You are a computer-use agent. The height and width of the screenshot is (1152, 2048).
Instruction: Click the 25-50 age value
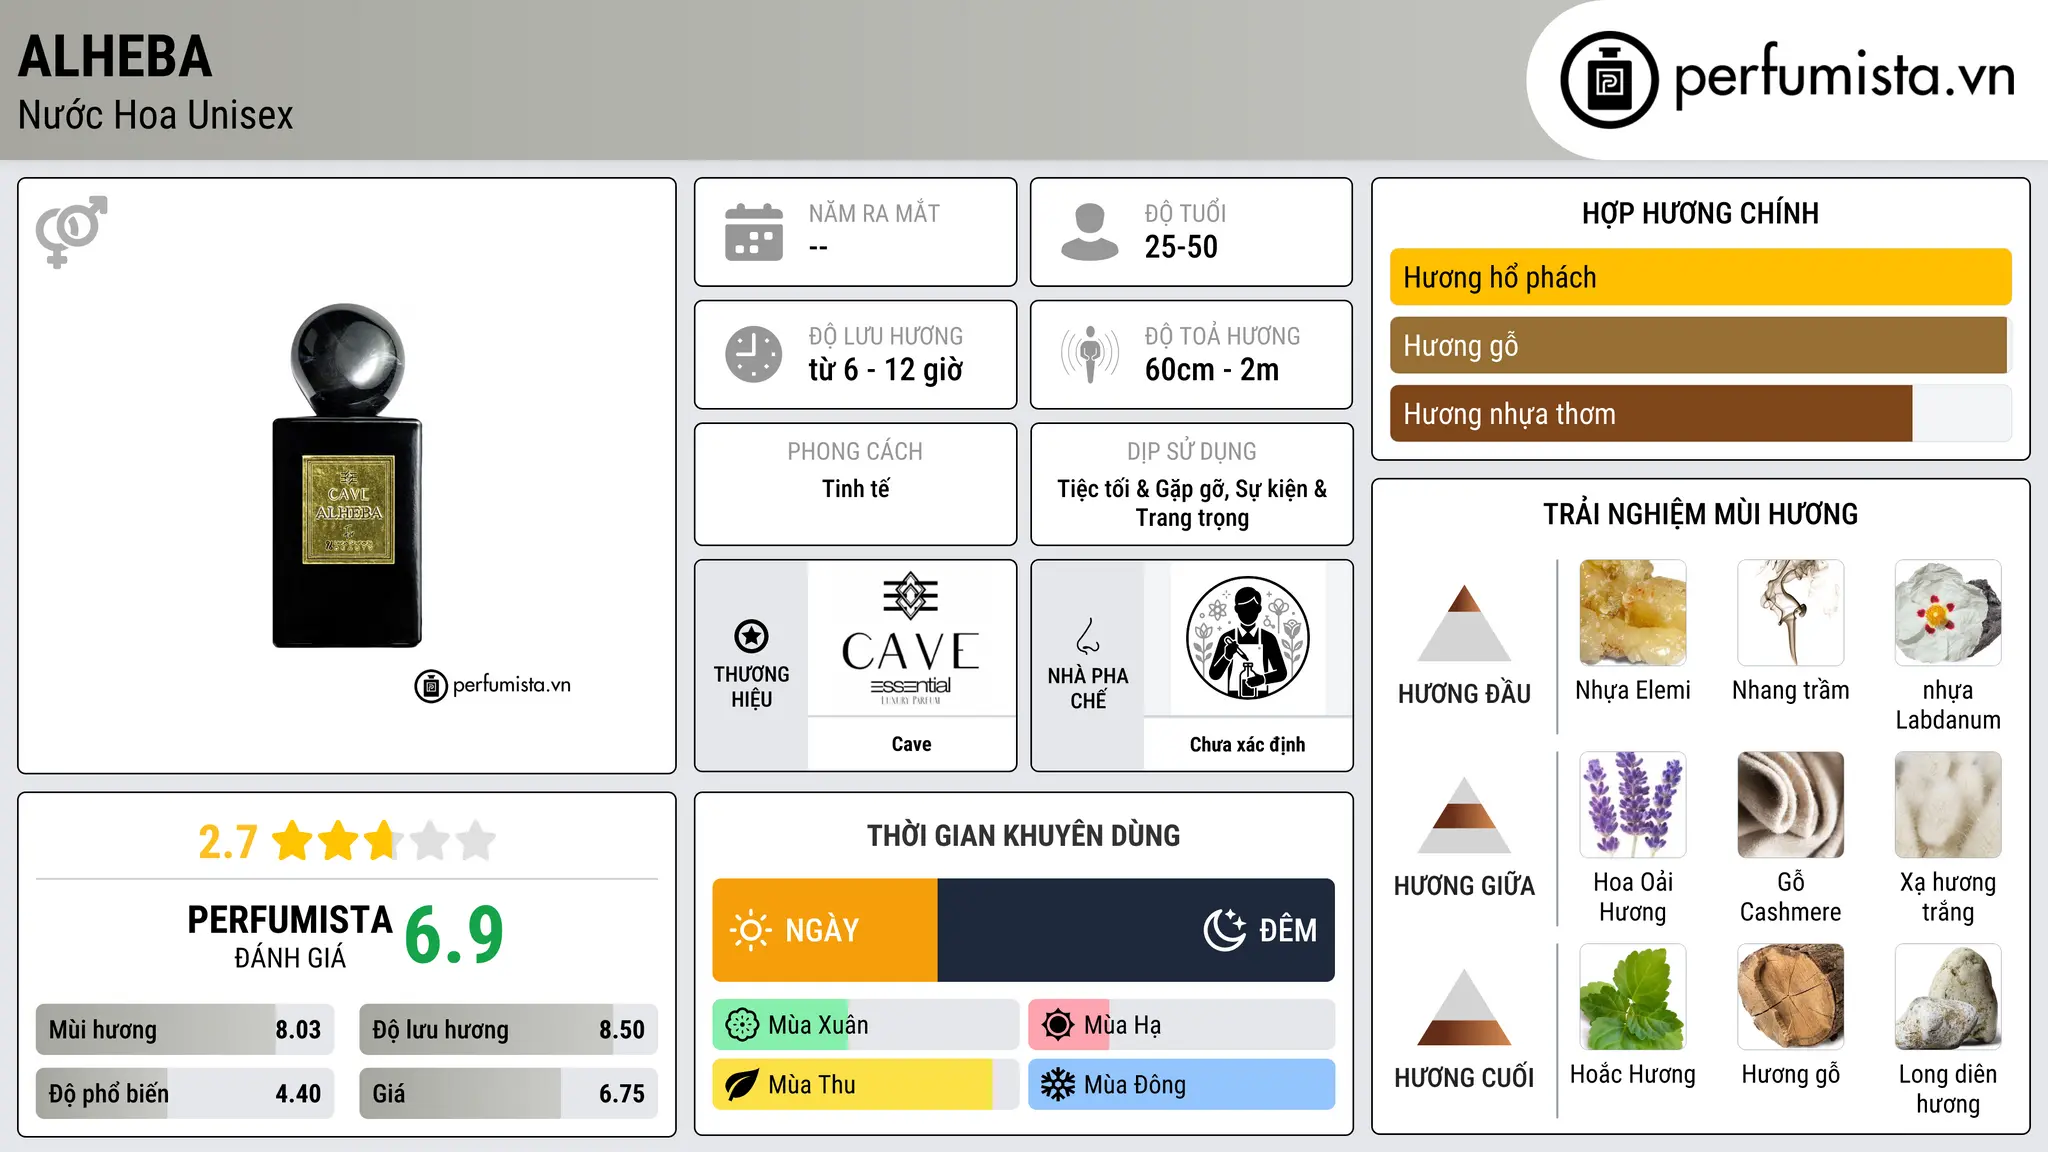click(1181, 247)
